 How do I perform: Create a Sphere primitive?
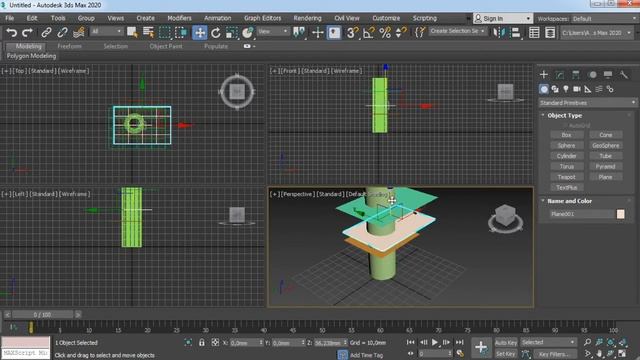566,145
